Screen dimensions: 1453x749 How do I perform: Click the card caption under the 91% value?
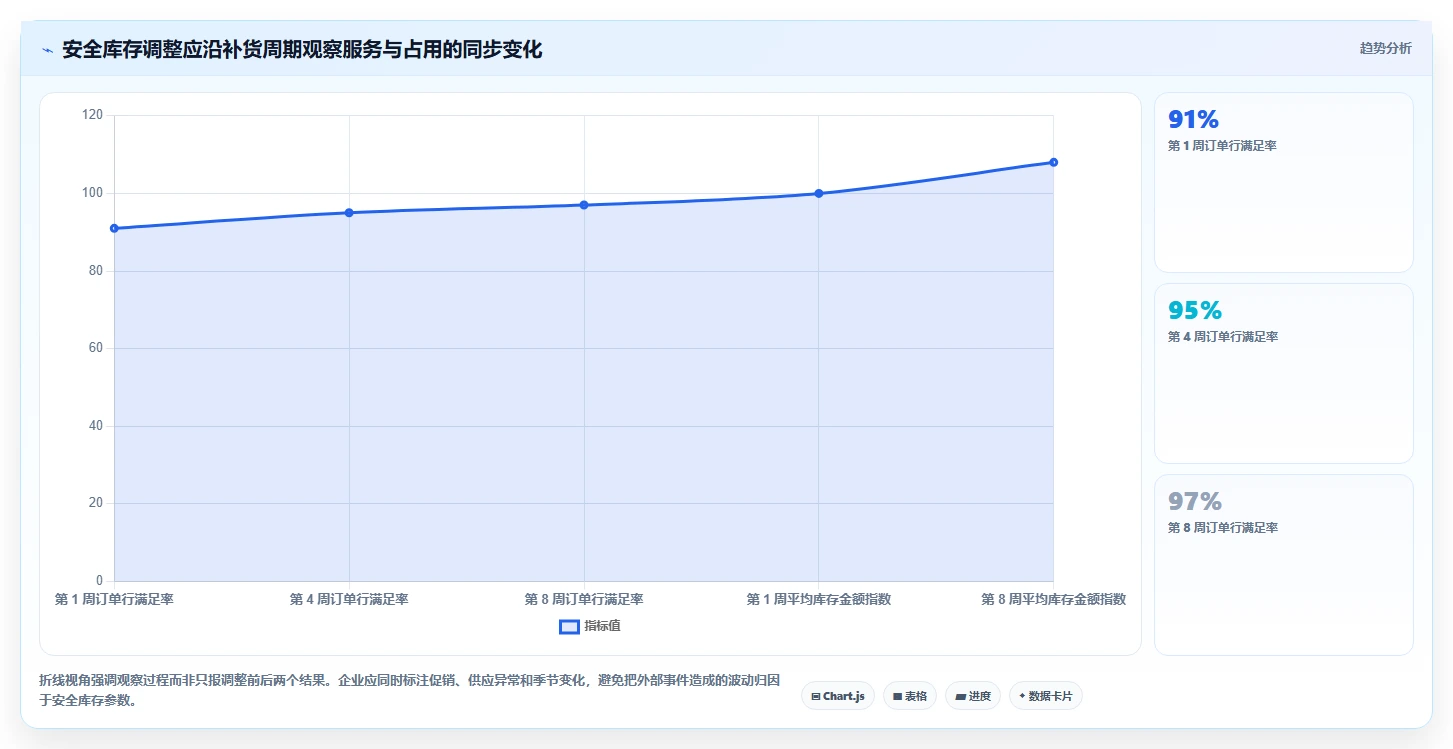pos(1222,146)
